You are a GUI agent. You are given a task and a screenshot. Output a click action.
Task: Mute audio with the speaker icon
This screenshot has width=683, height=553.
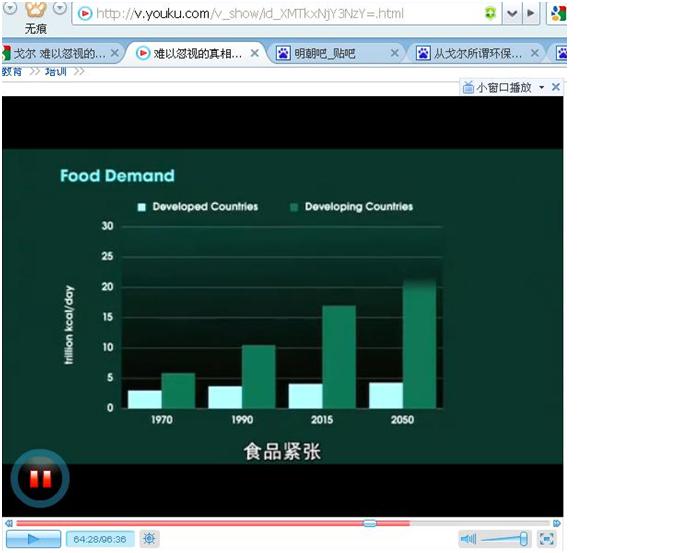click(468, 539)
